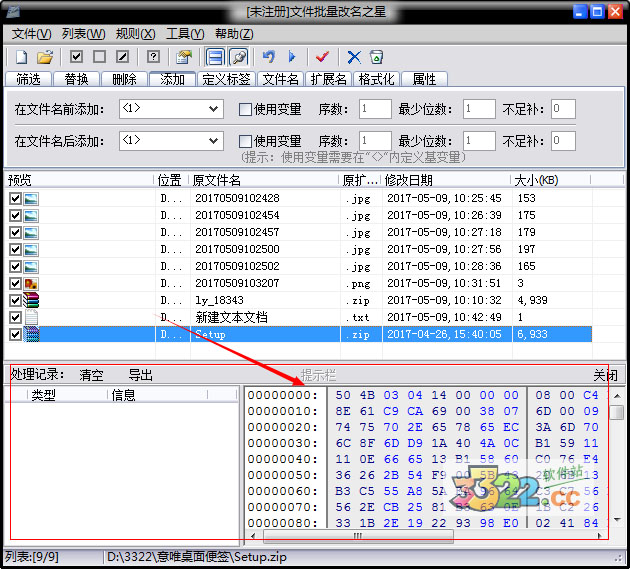Open the 规则(X) menu
The image size is (630, 569).
click(135, 34)
